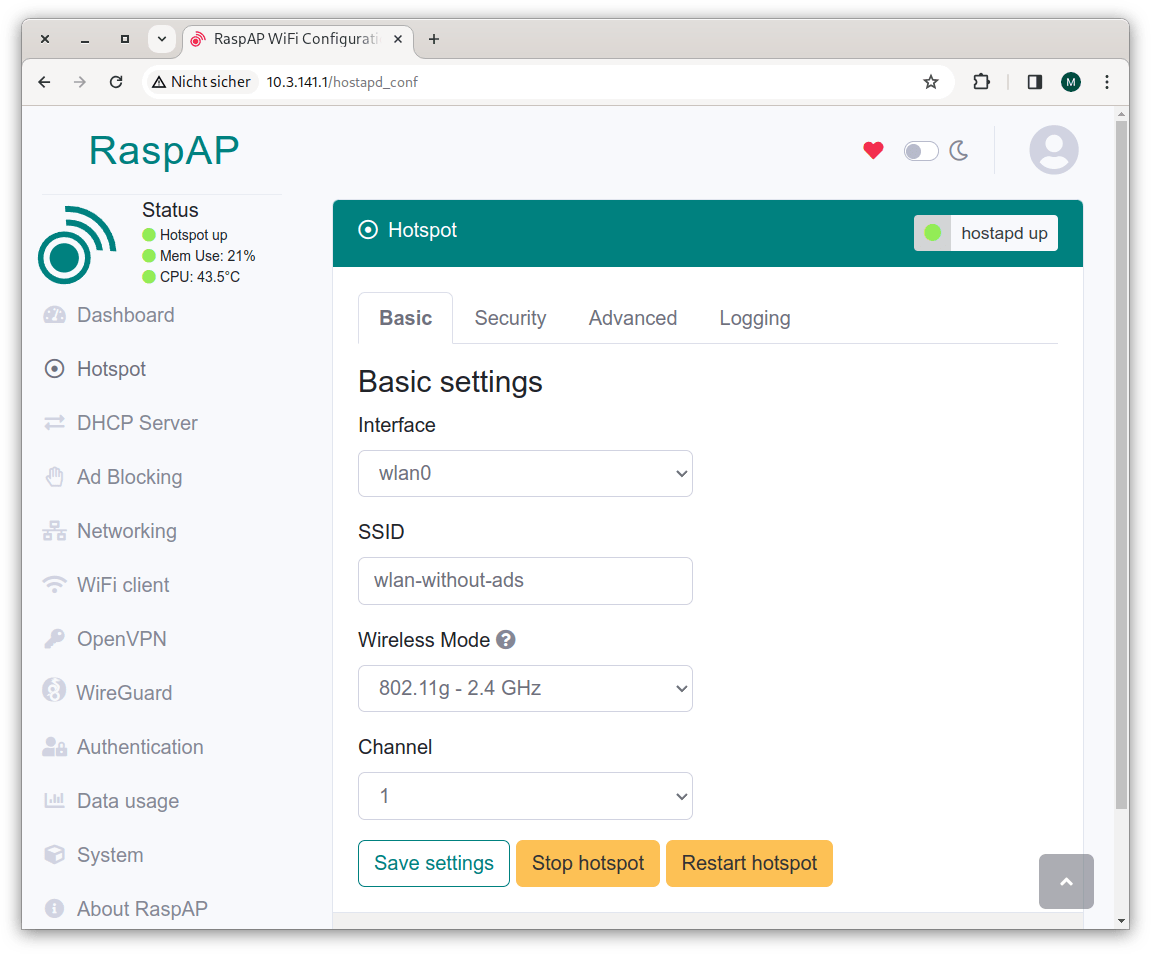Bookmark this page with star icon
Viewport: 1151px width, 954px height.
(x=931, y=82)
